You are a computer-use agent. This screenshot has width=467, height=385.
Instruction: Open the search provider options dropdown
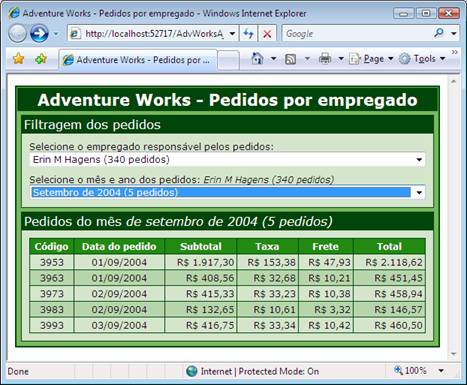click(x=454, y=34)
